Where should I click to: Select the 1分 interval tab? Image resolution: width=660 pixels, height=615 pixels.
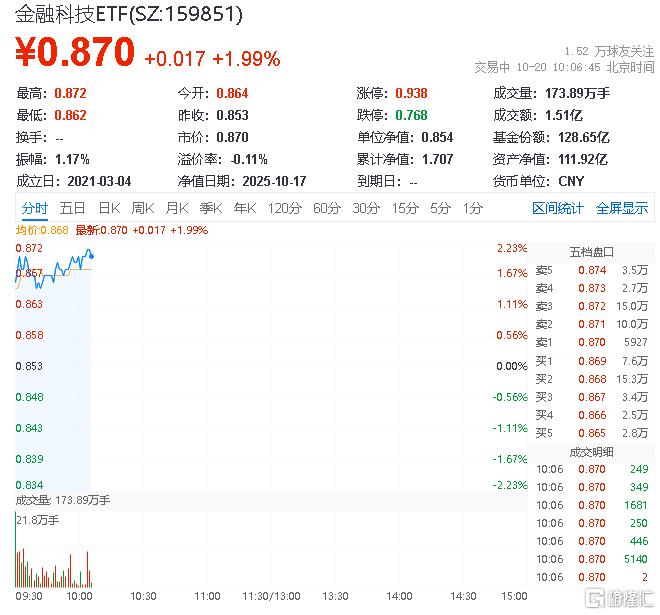click(472, 208)
